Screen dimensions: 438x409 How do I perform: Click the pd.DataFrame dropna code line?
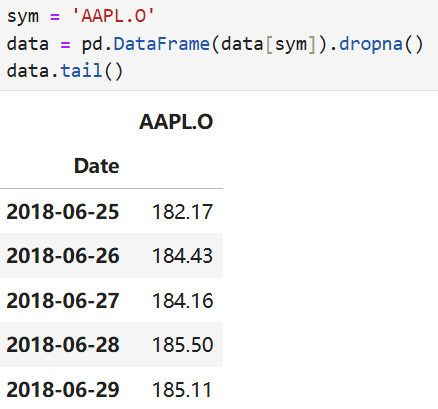(215, 44)
